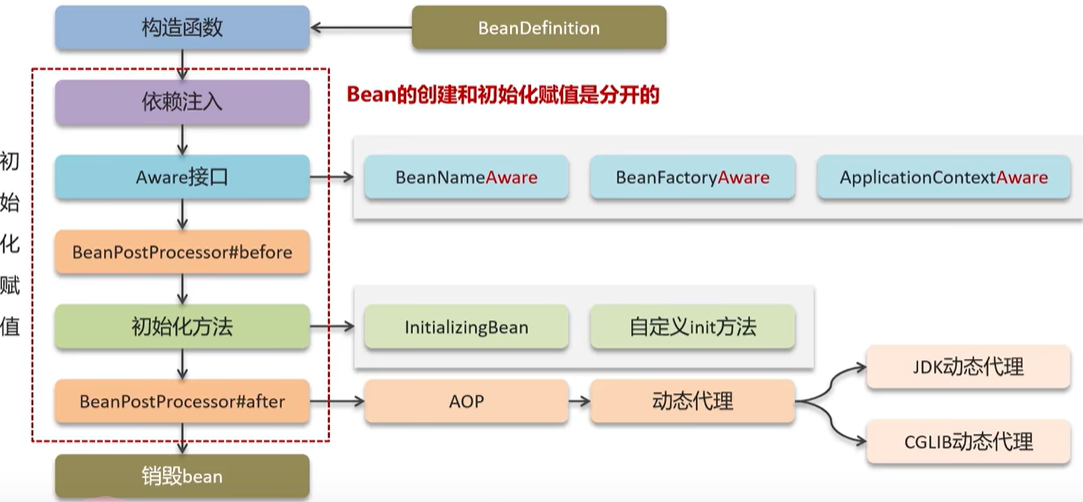Select the CGLIB动态代理 box
The width and height of the screenshot is (1083, 502).
click(960, 441)
